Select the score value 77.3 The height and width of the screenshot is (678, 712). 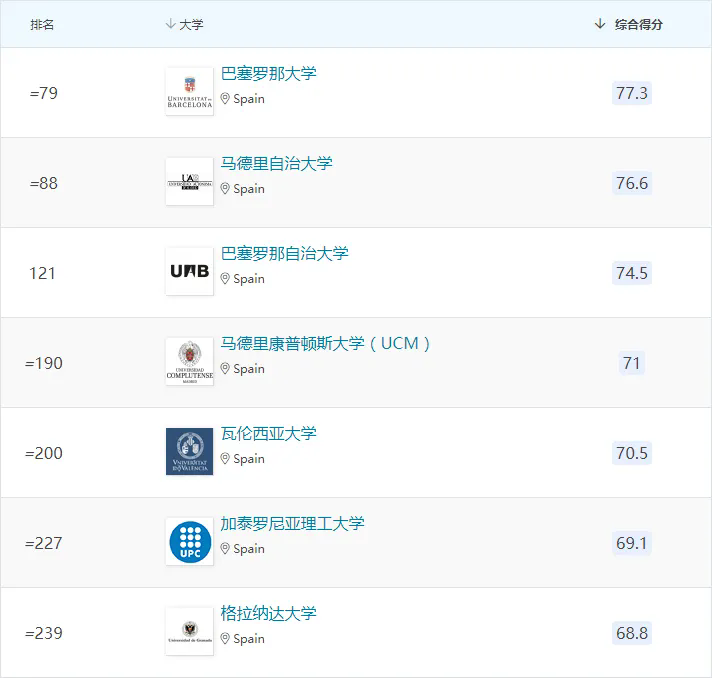[x=632, y=93]
